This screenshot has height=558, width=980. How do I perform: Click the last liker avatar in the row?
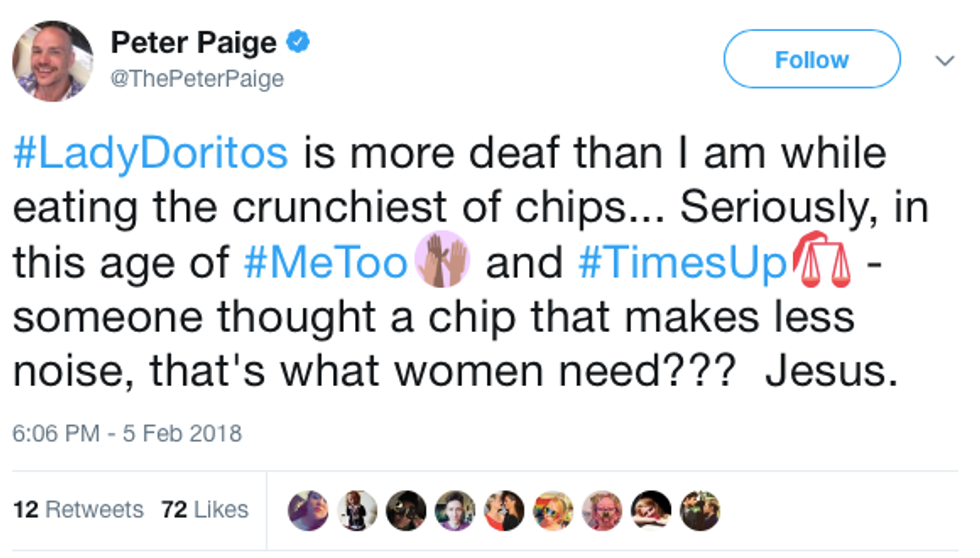pyautogui.click(x=700, y=510)
